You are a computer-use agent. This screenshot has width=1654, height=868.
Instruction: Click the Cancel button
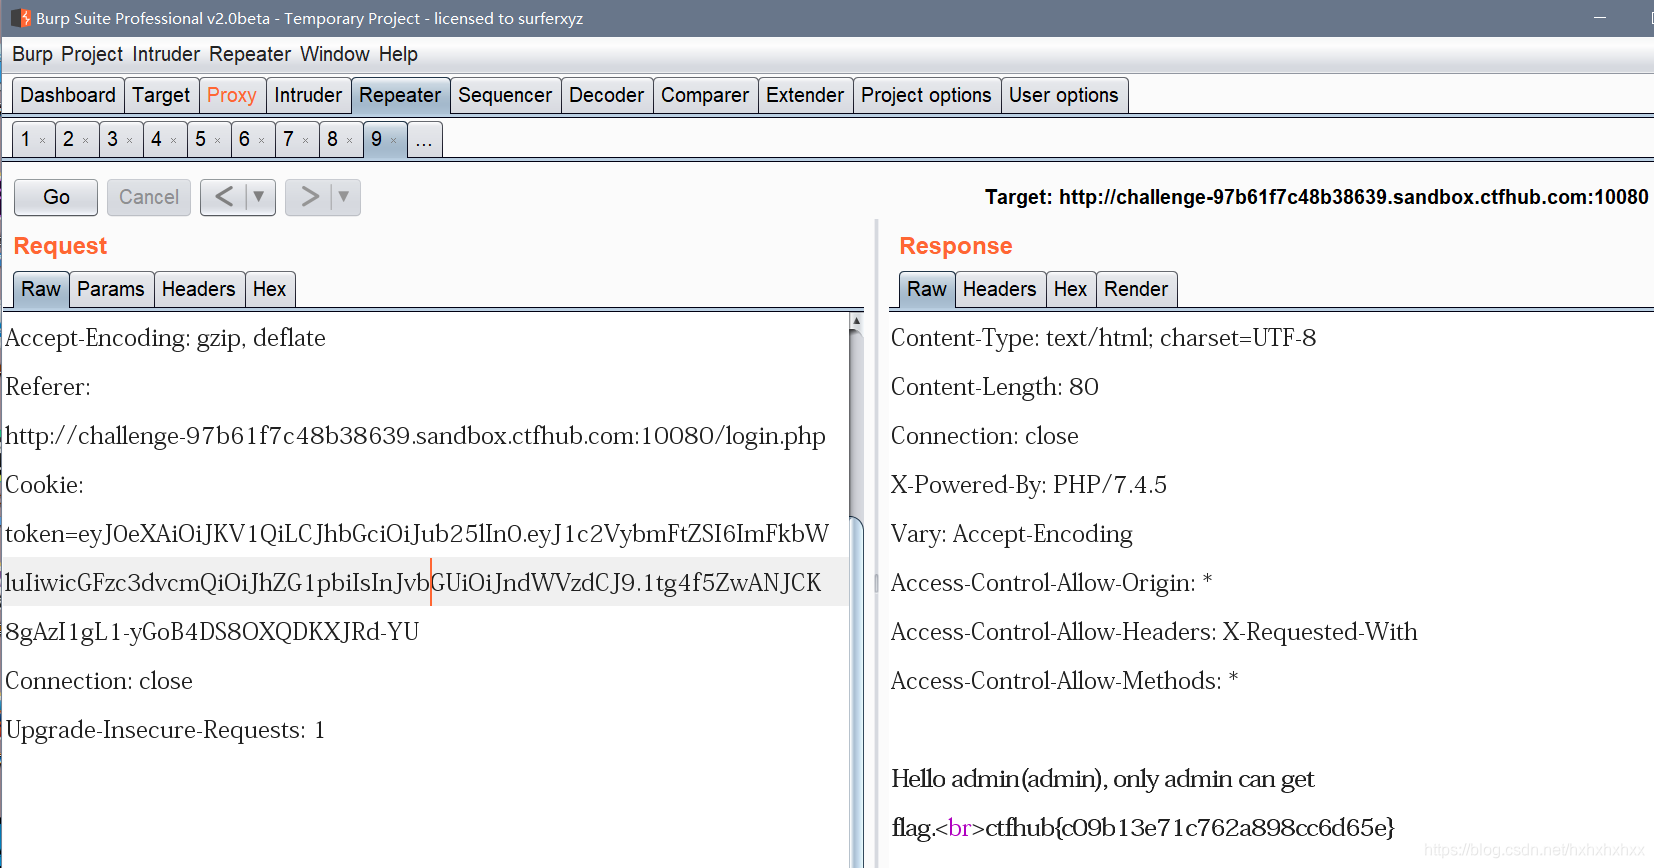click(149, 197)
